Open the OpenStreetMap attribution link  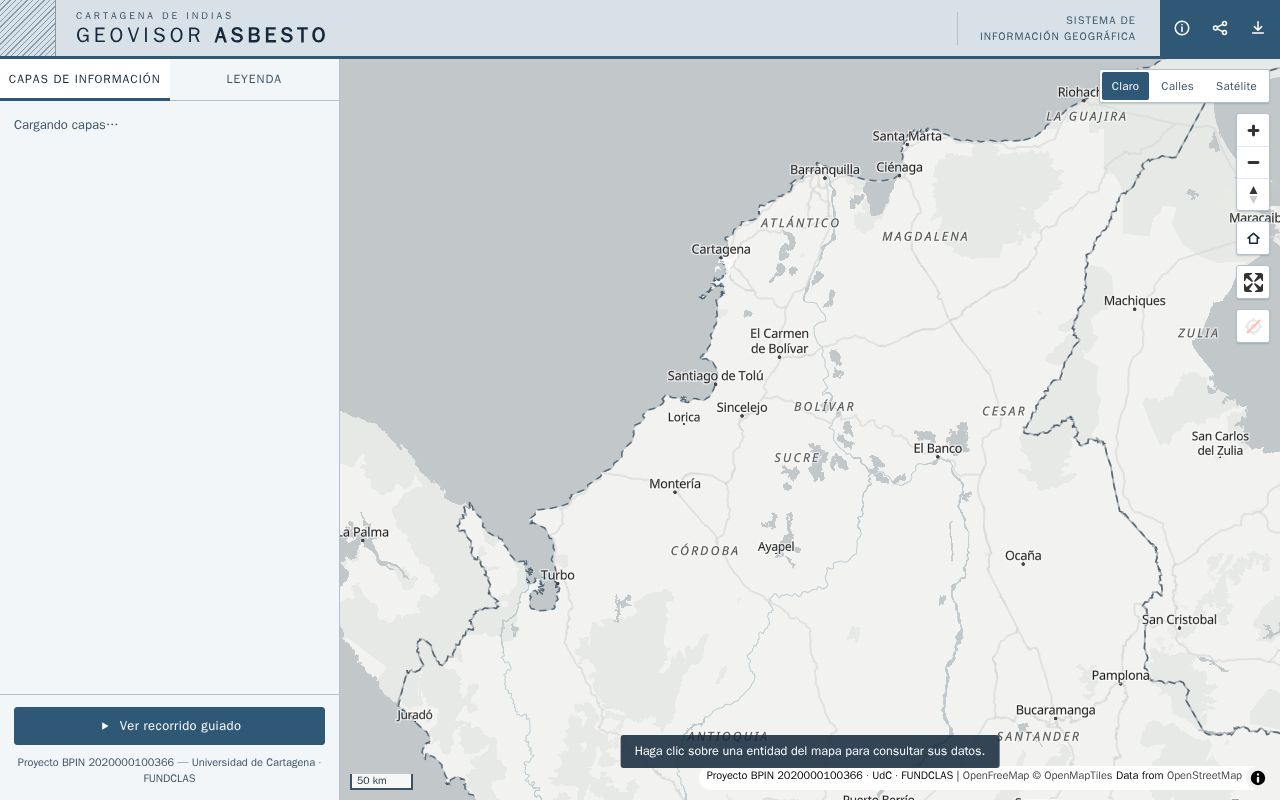[x=1204, y=776]
